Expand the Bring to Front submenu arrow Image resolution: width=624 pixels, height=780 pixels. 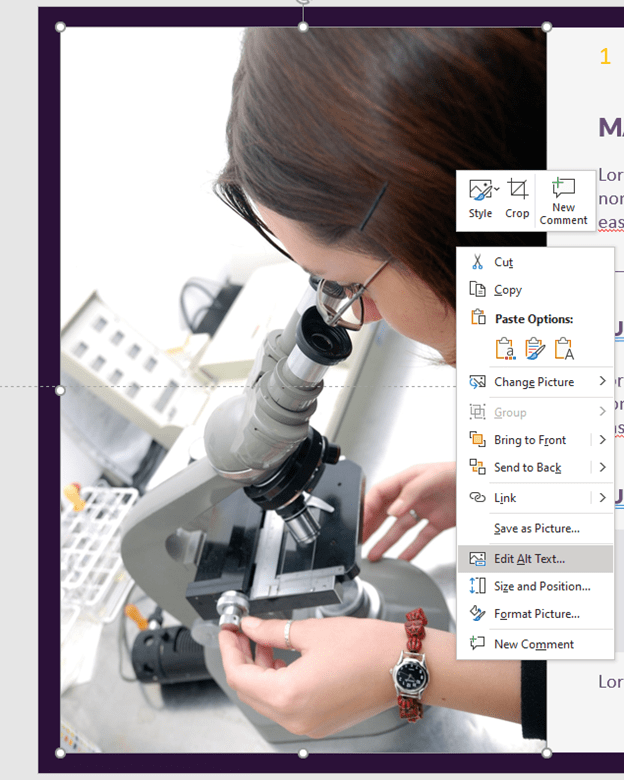602,439
